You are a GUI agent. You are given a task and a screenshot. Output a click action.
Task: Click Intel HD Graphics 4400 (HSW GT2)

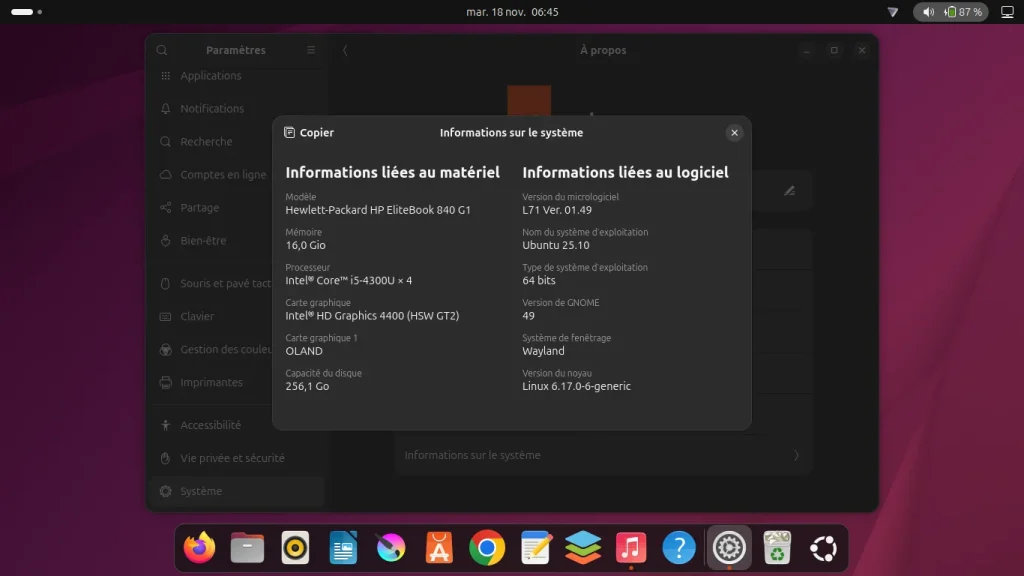coord(372,315)
